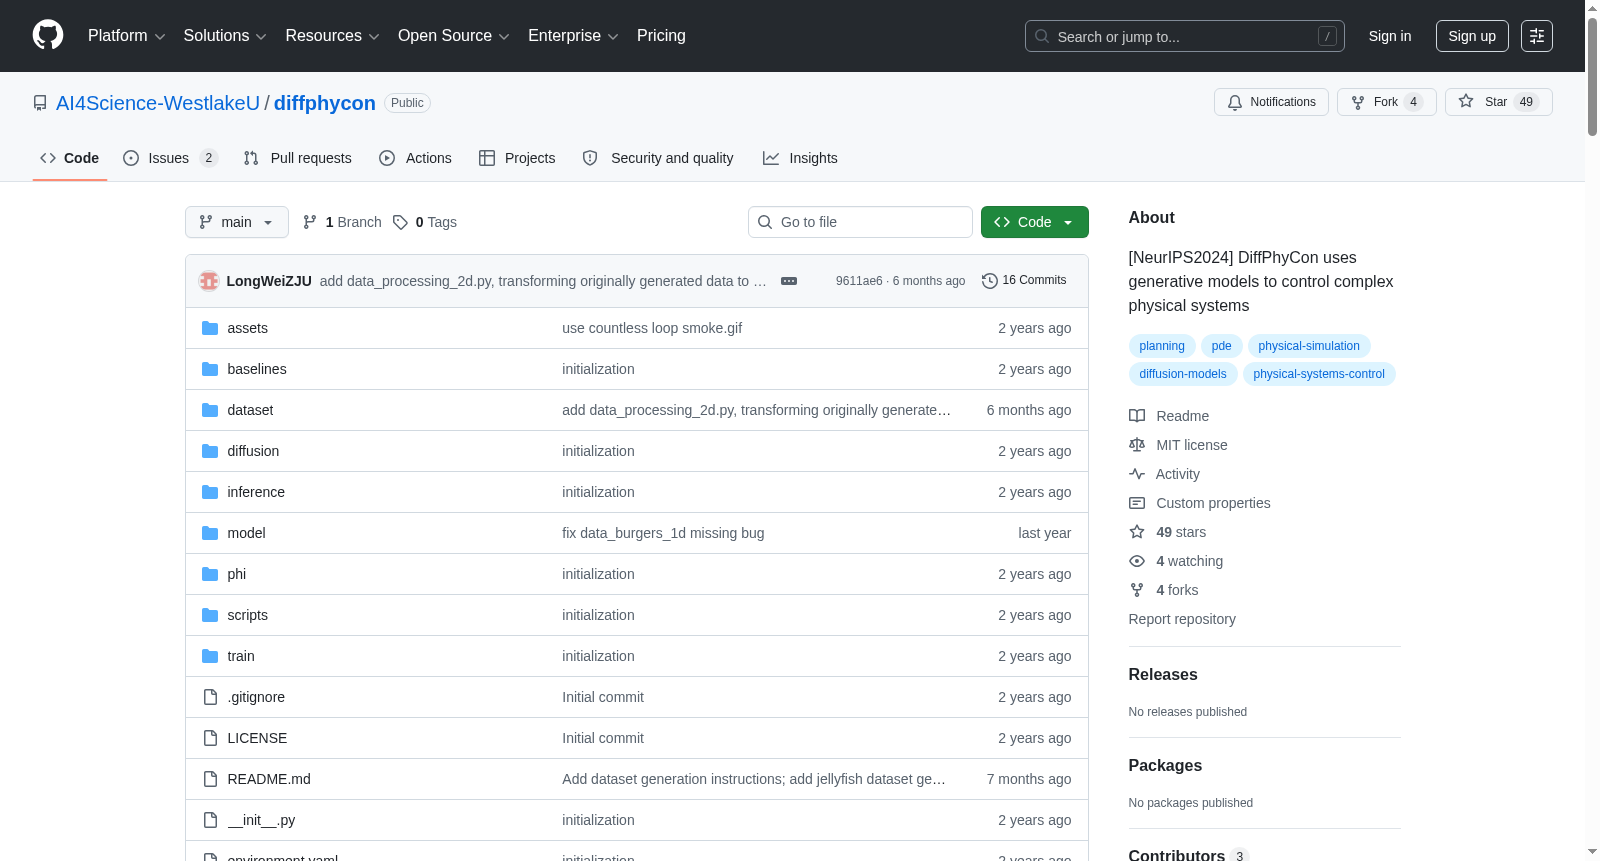
Task: Click the diffusion-models topic tag
Action: click(1183, 374)
